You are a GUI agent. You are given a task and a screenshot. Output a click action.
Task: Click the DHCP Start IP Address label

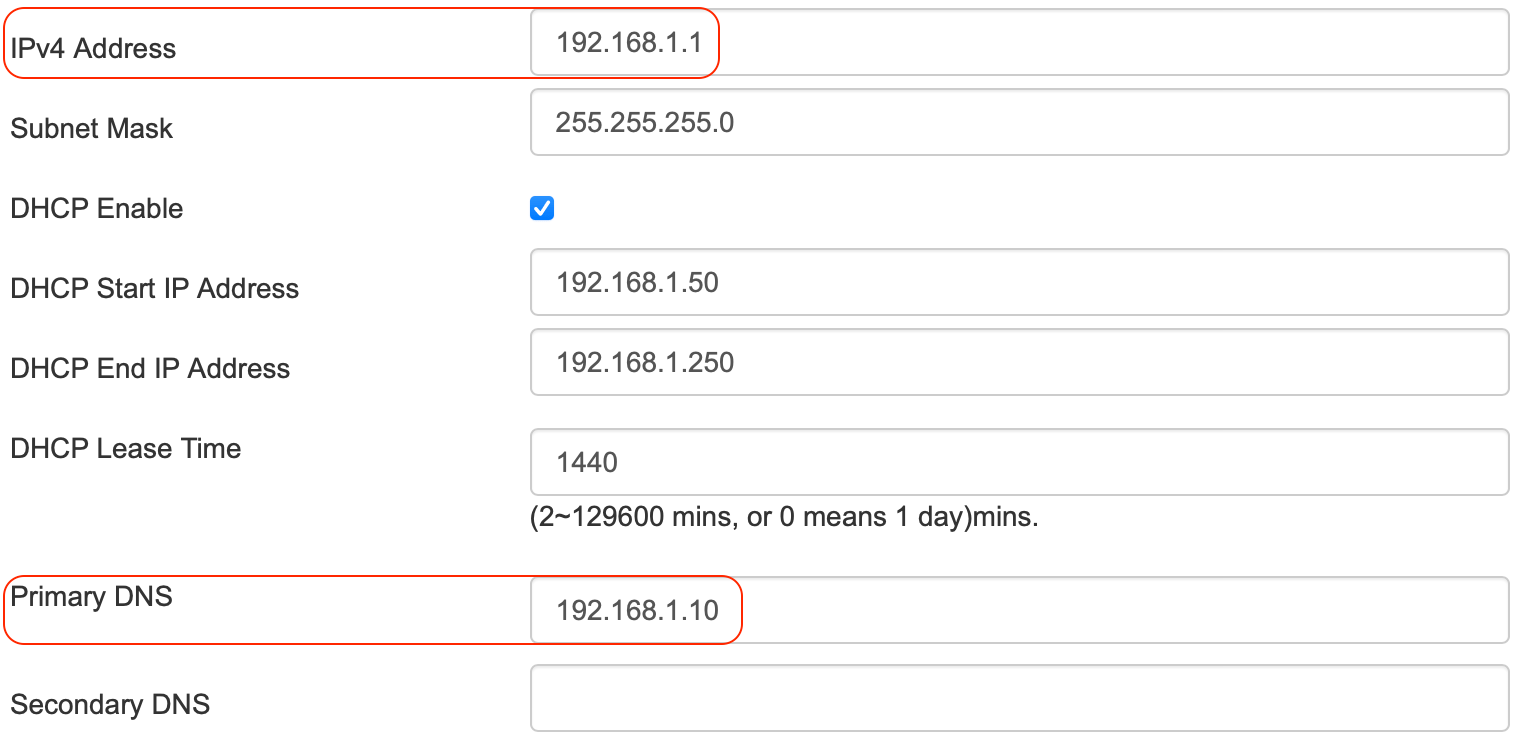click(154, 288)
